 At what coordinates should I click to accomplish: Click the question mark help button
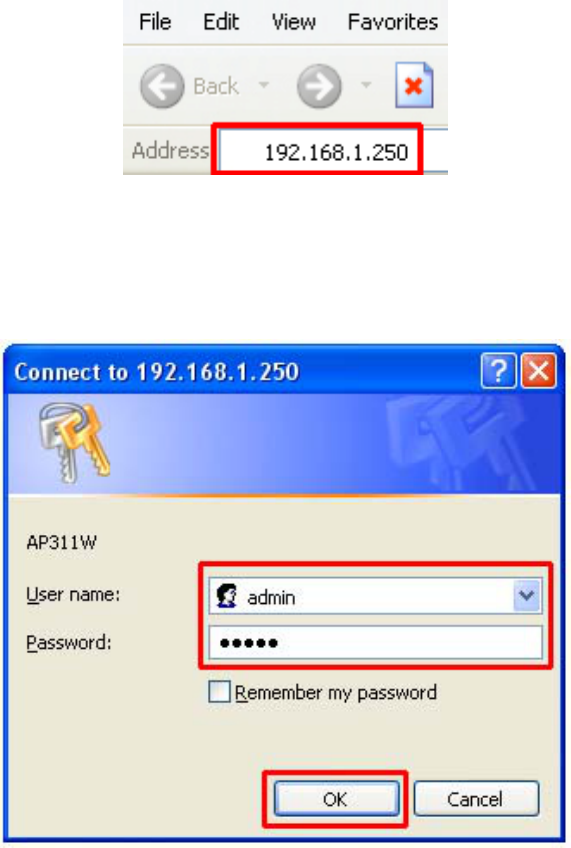click(498, 370)
